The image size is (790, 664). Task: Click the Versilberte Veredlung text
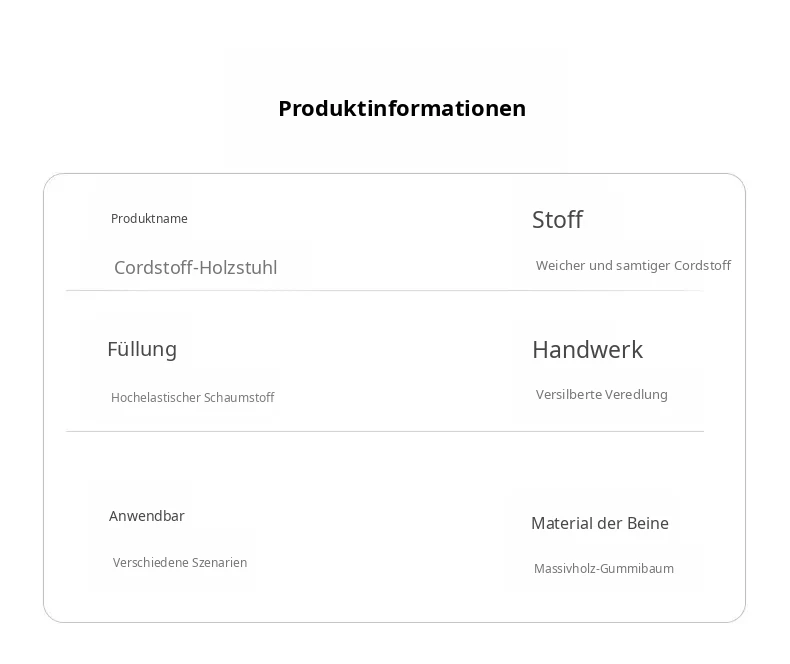602,394
